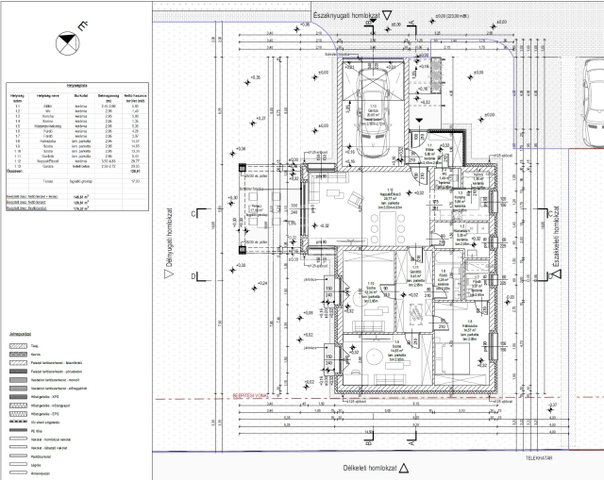Screen dimensions: 604x480
Task: Click the 1.12 Nappali/Étkező room label
Action: (x=390, y=198)
